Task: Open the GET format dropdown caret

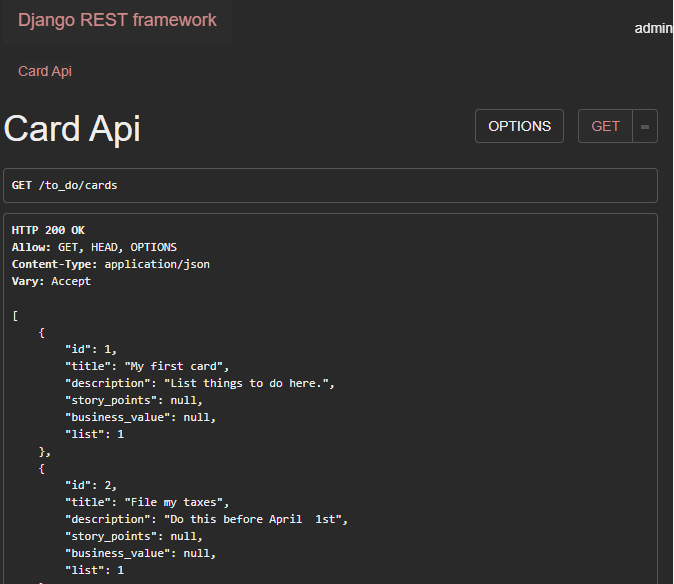Action: [x=645, y=126]
